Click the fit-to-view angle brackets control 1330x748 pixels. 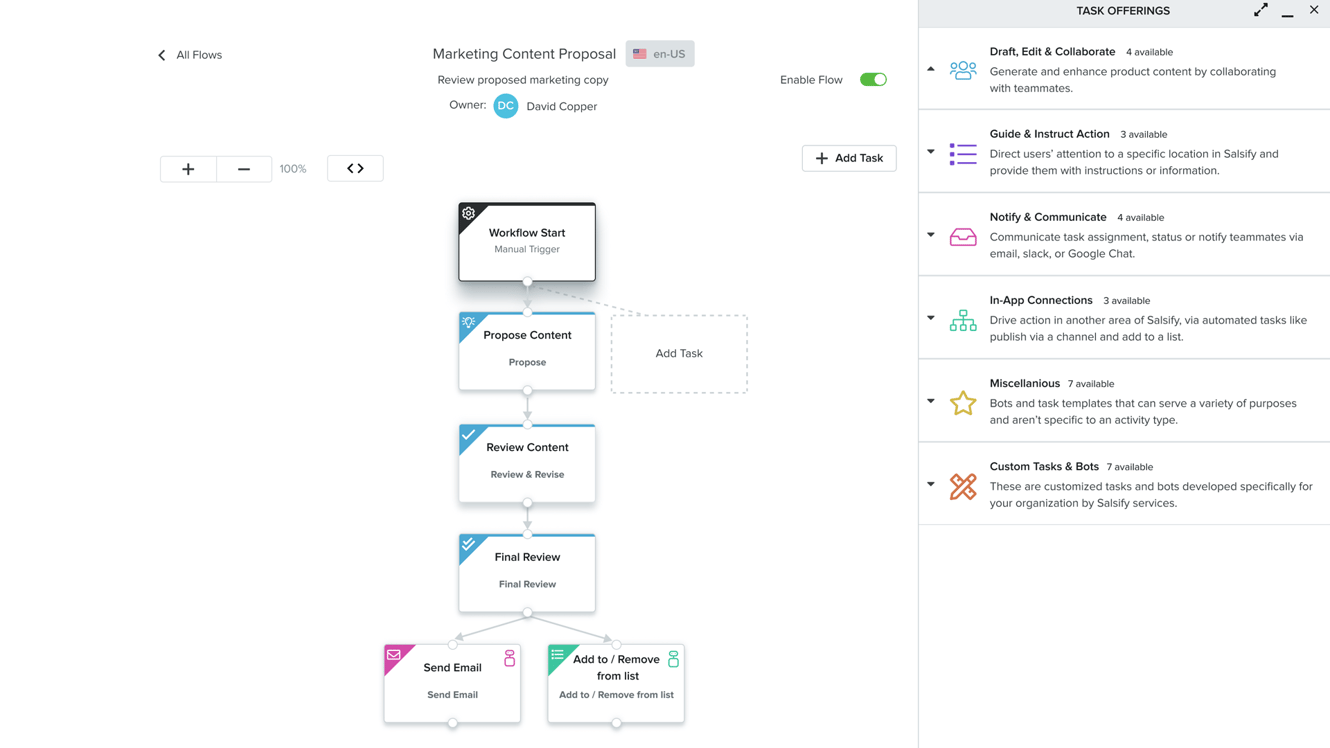coord(355,168)
